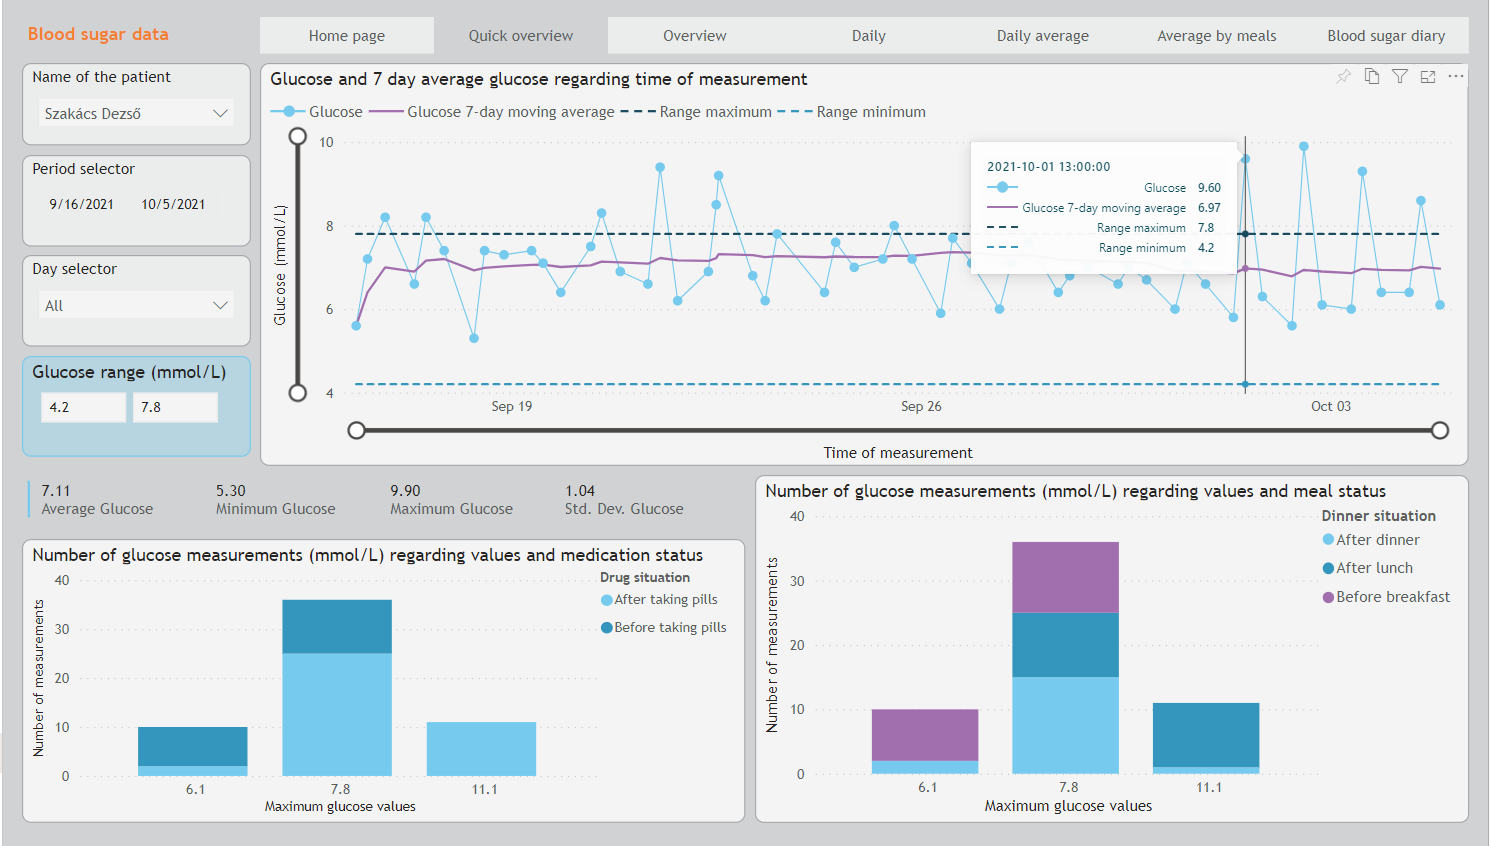This screenshot has width=1490, height=846.
Task: Open the Blood sugar diary tab
Action: (1387, 36)
